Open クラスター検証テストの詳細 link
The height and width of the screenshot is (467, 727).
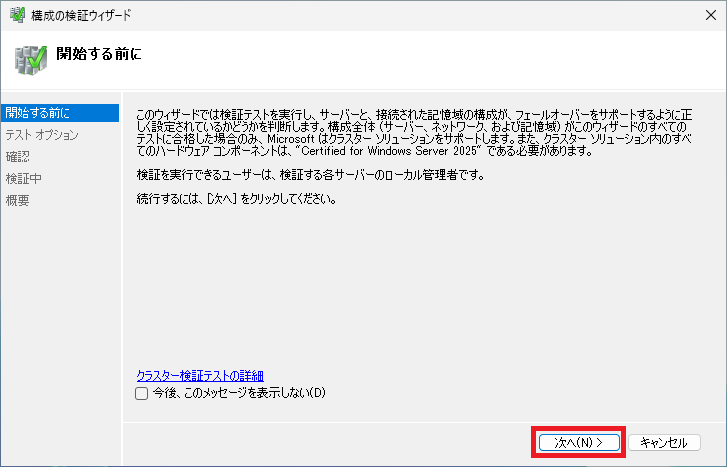(200, 375)
